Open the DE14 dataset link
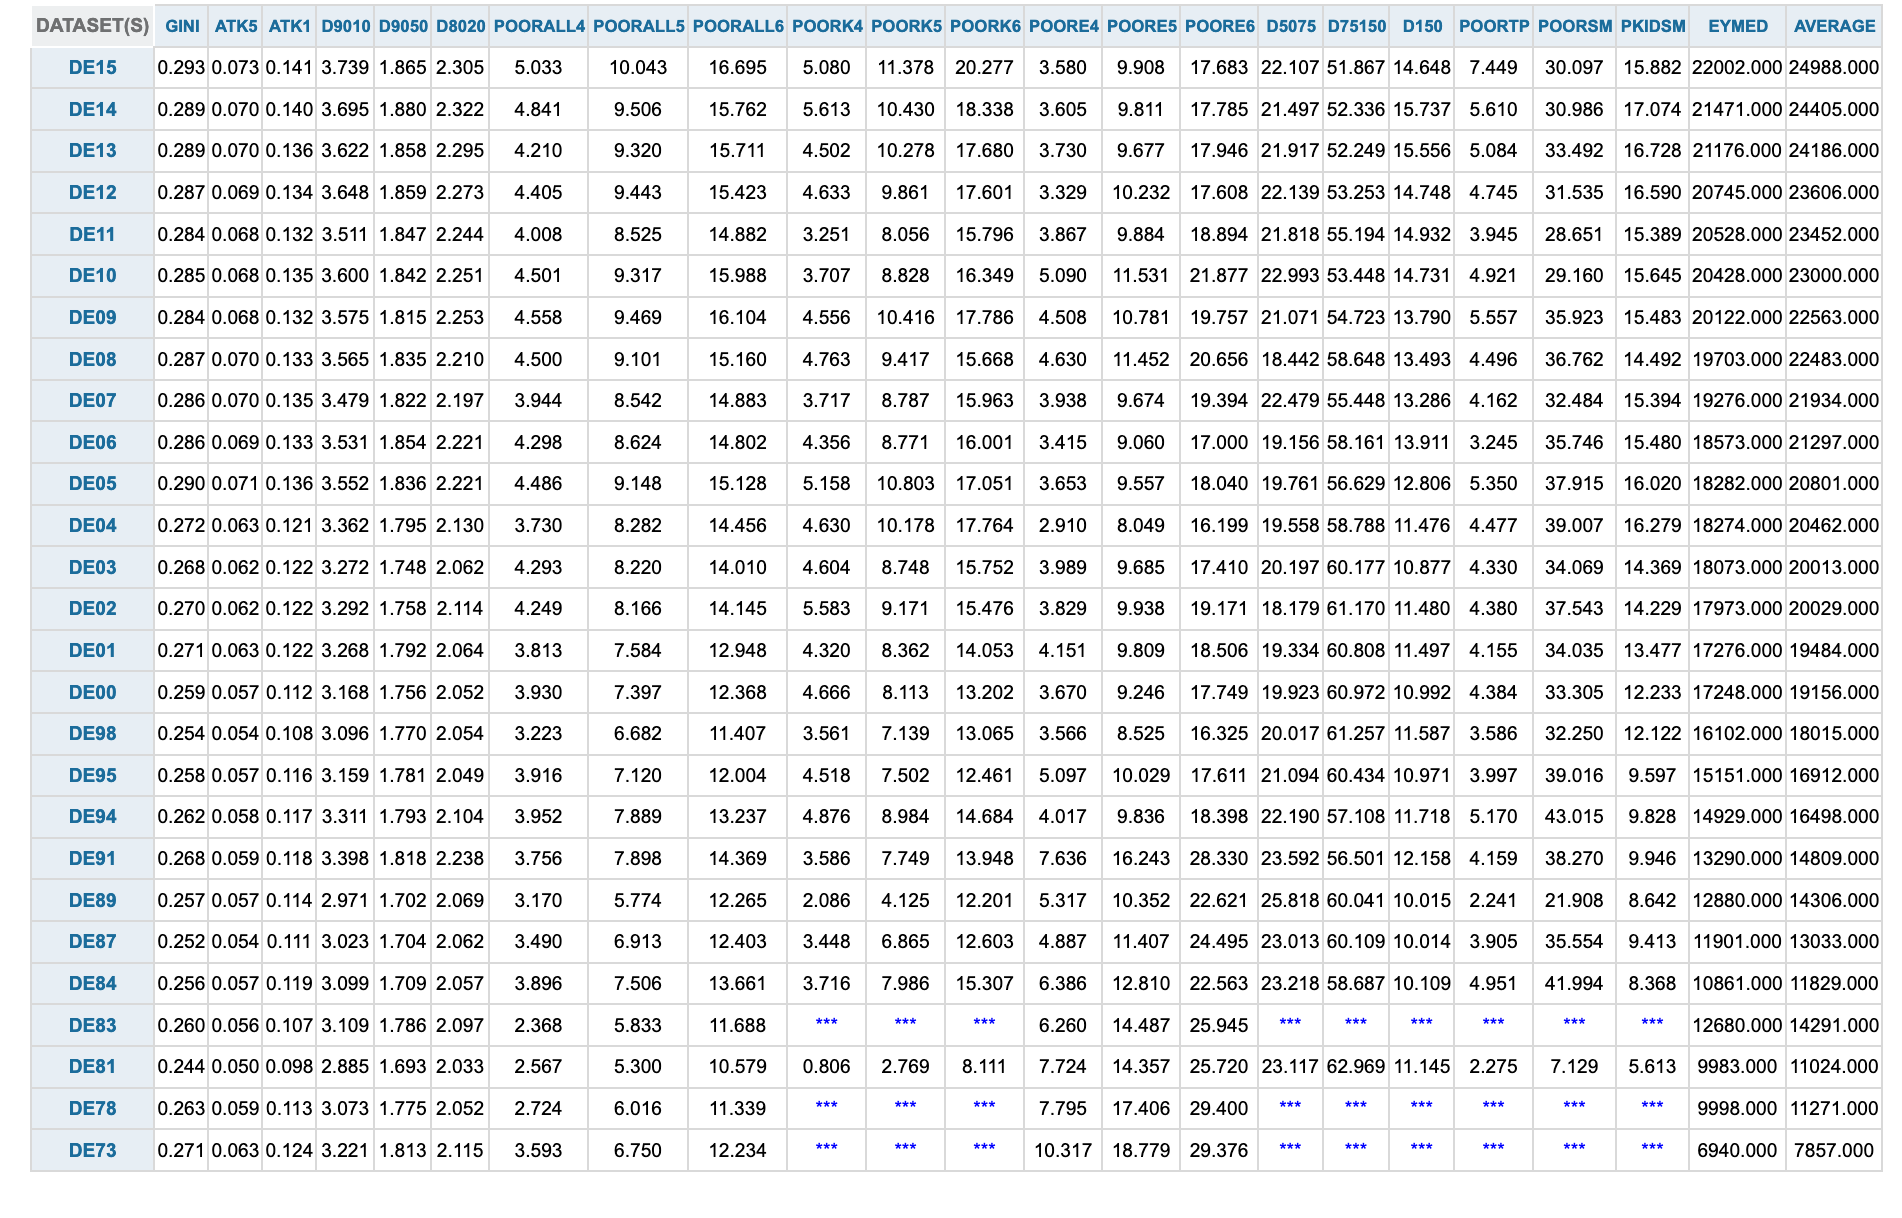Viewport: 1902px width, 1218px height. click(x=92, y=109)
